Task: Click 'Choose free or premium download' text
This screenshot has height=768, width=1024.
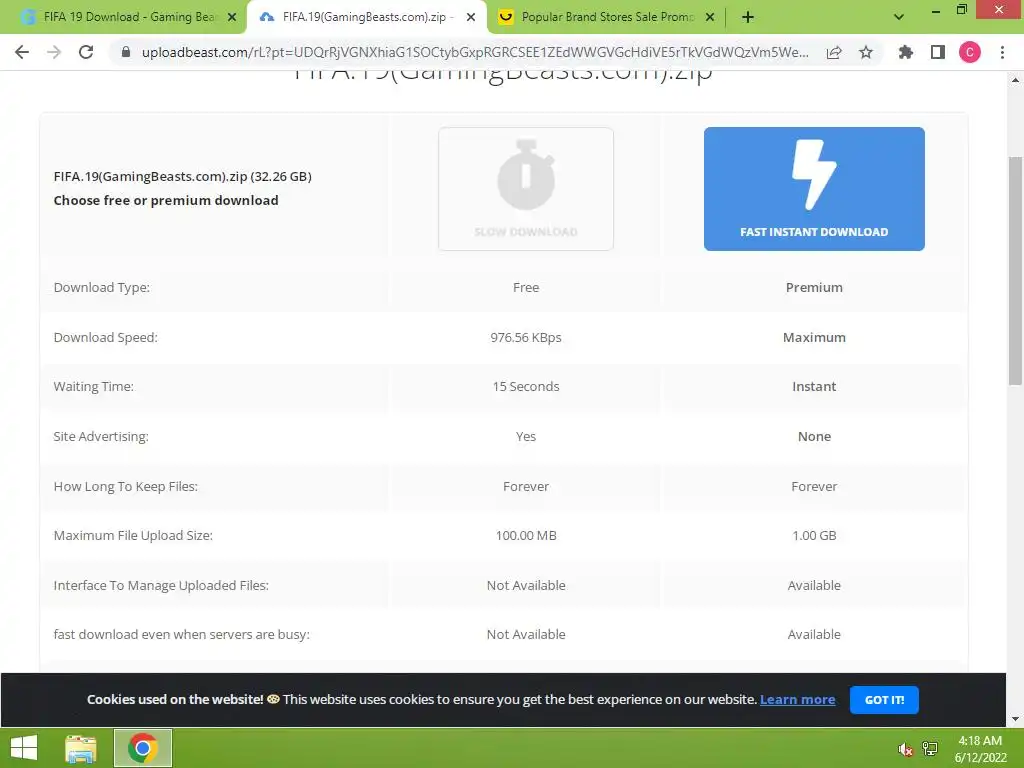Action: coord(166,200)
